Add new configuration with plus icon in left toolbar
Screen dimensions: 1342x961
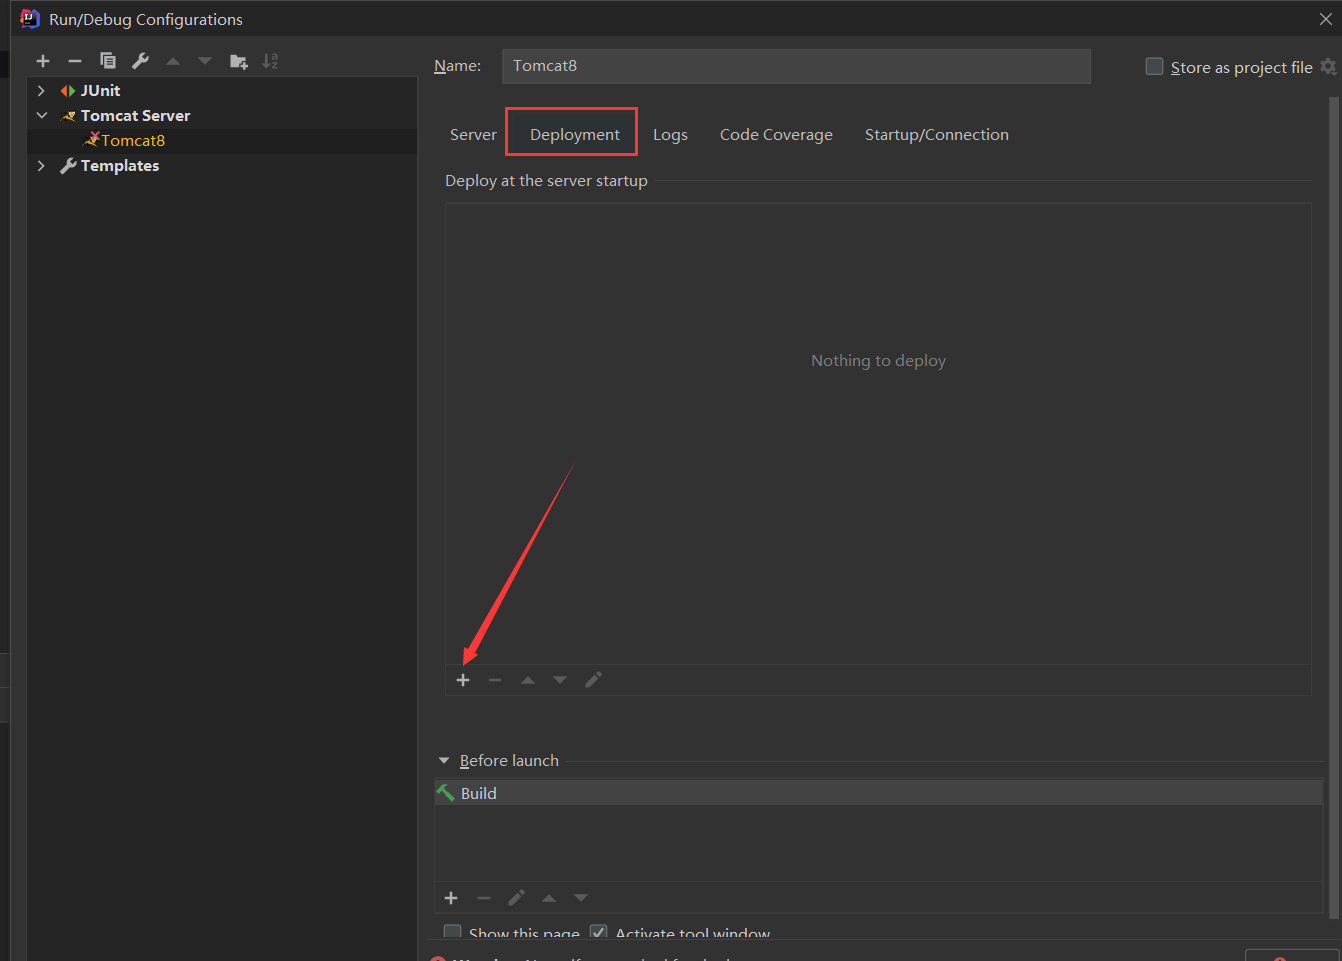point(43,61)
